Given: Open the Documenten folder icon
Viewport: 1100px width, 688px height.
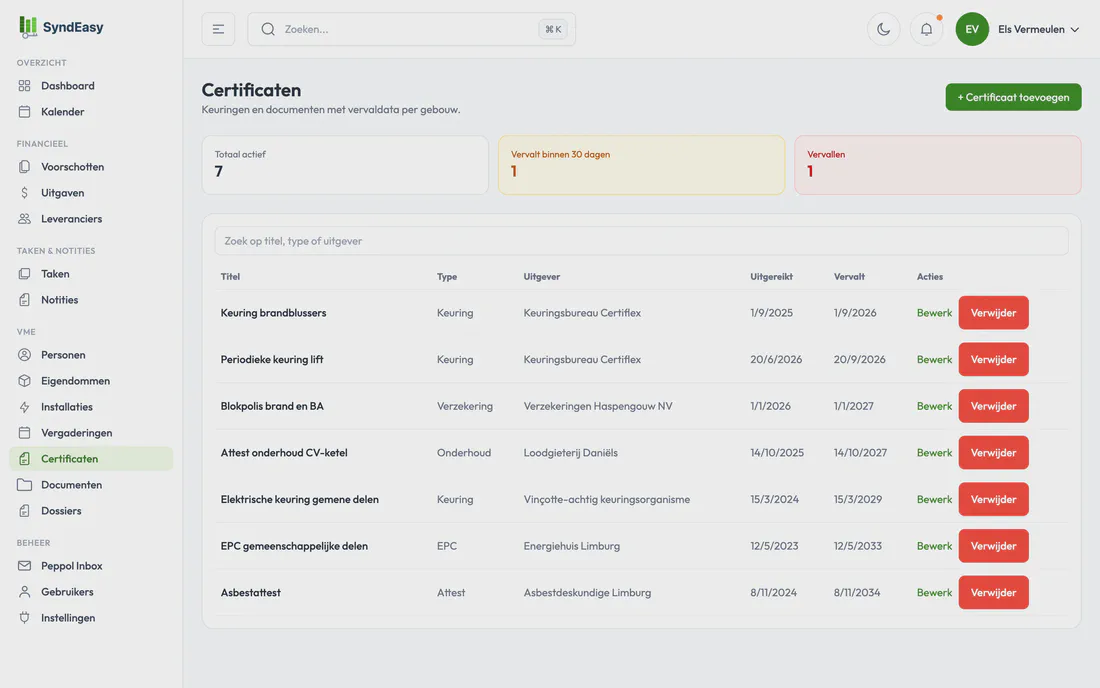Looking at the screenshot, I should [x=25, y=485].
